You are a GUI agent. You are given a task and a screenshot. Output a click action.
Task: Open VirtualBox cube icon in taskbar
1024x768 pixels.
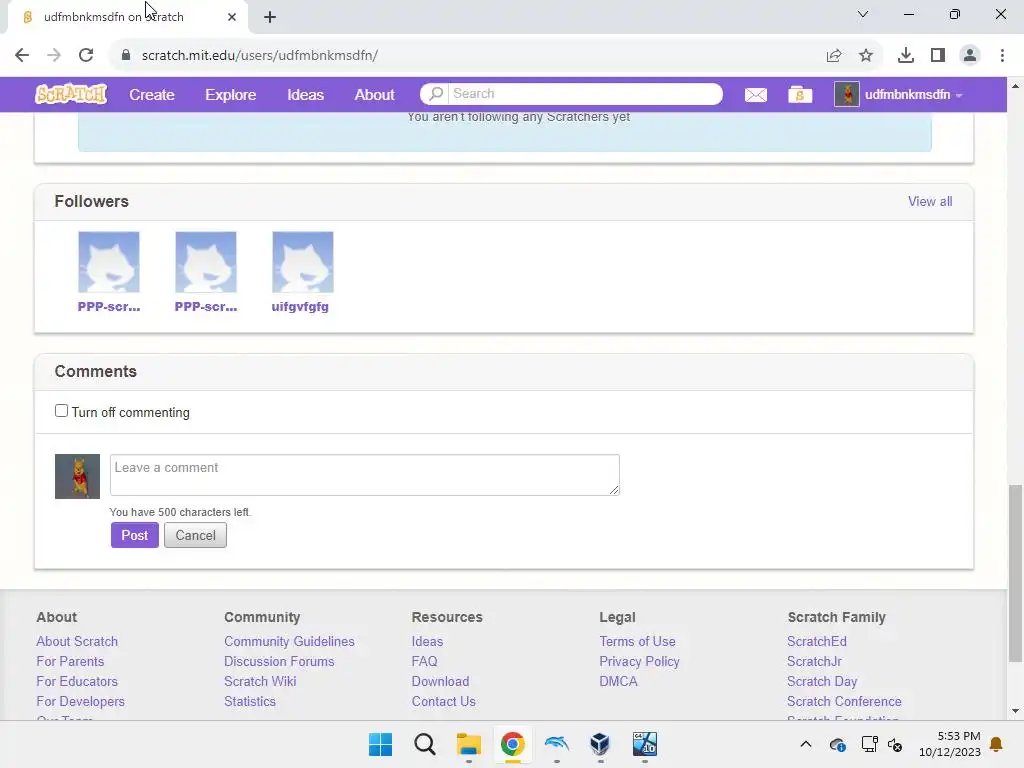tap(600, 744)
